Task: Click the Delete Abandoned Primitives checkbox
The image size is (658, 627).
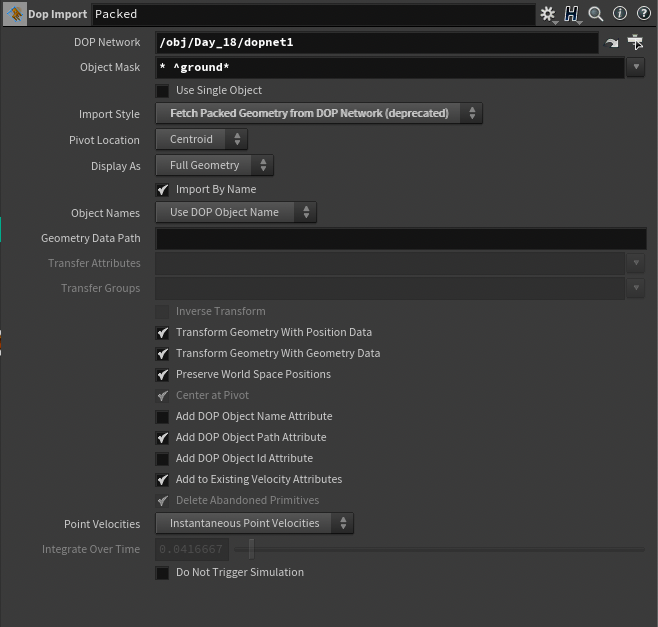Action: click(x=162, y=501)
